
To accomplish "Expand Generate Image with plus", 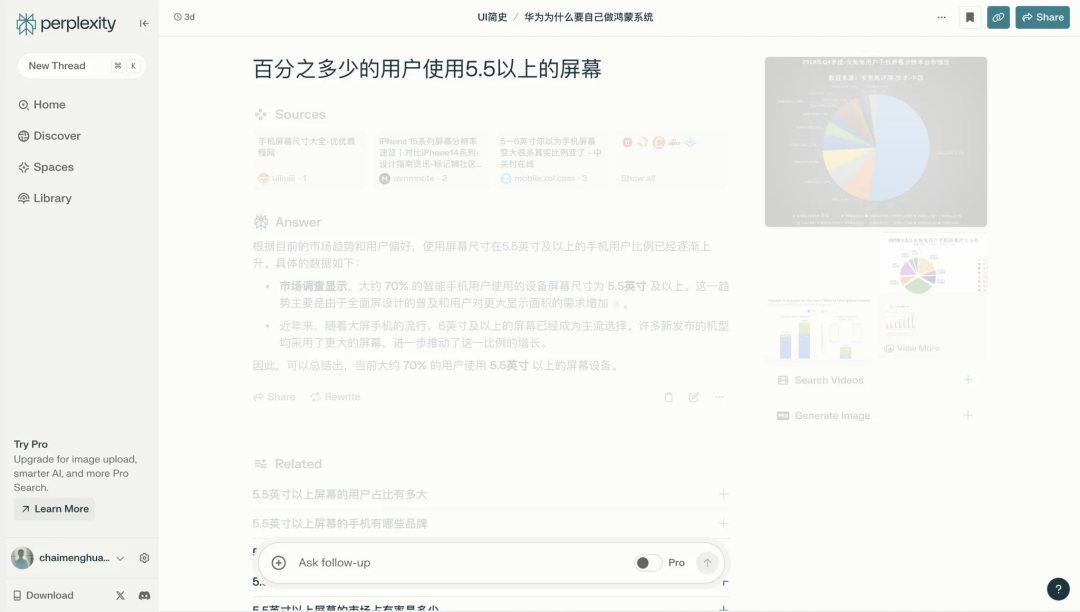I will pos(968,416).
